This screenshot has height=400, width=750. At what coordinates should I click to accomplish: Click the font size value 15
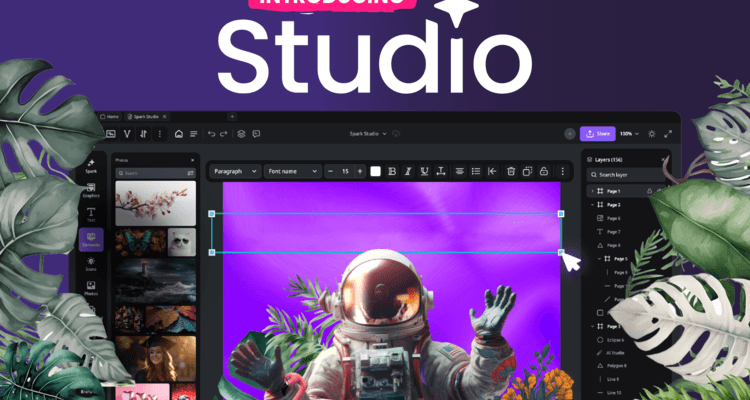pyautogui.click(x=345, y=171)
